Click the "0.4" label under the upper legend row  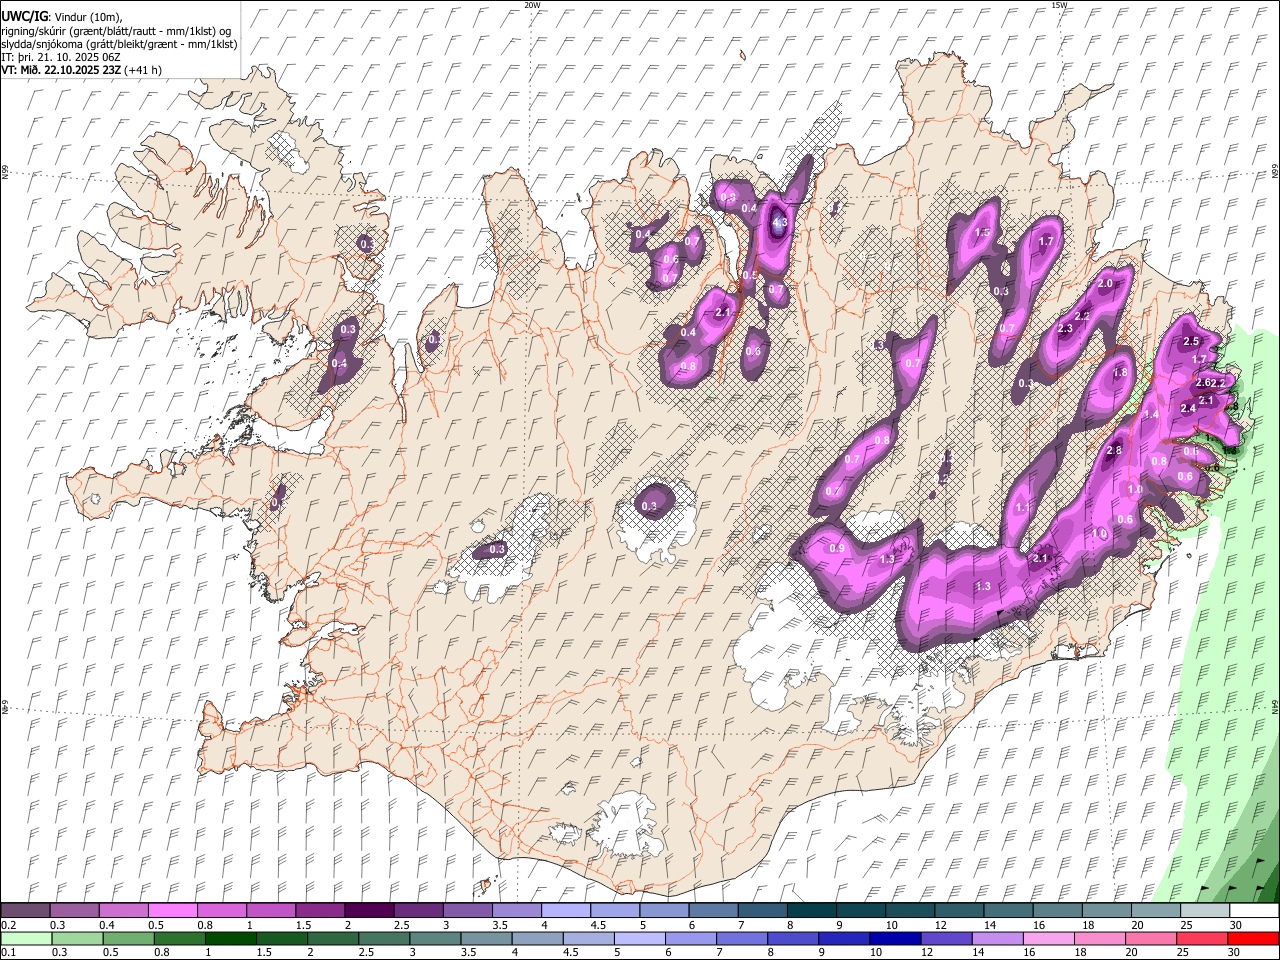pos(107,925)
